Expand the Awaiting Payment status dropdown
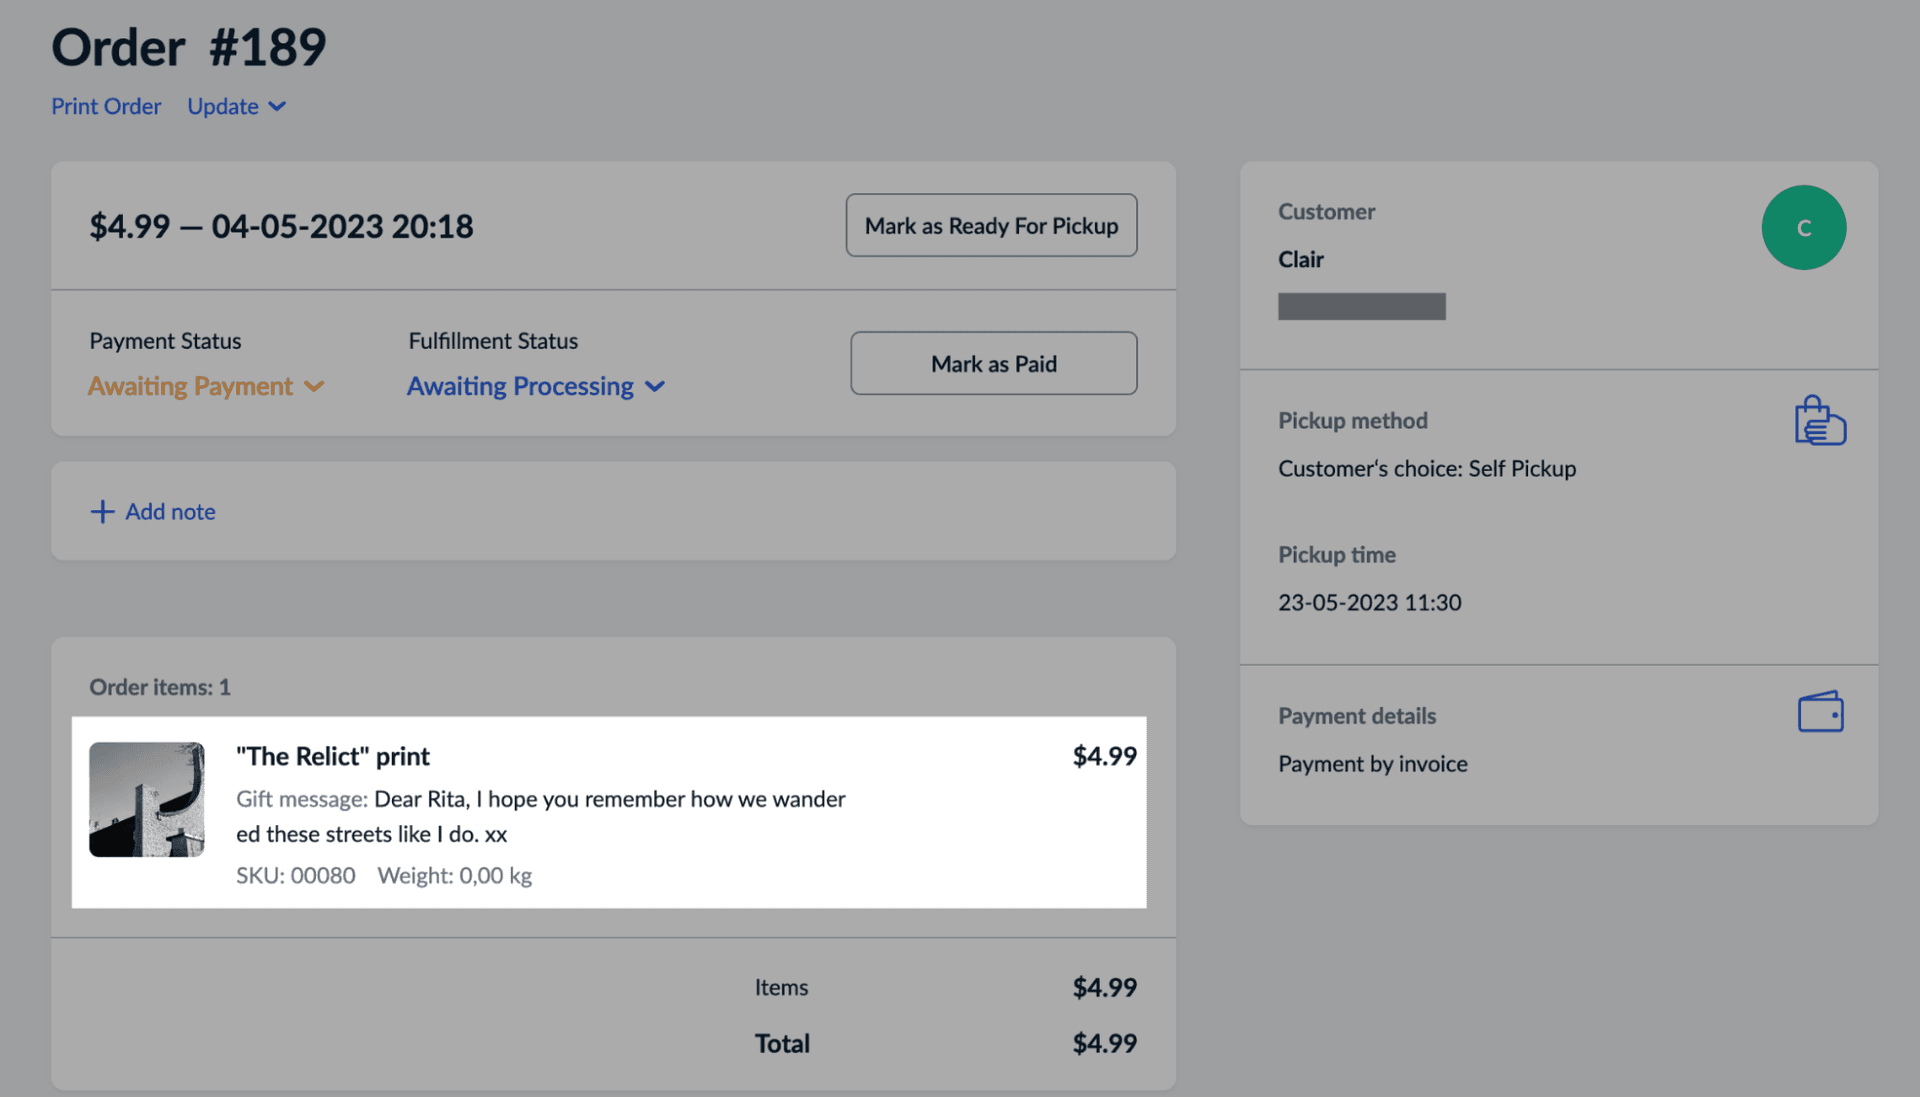Viewport: 1920px width, 1098px height. click(206, 386)
